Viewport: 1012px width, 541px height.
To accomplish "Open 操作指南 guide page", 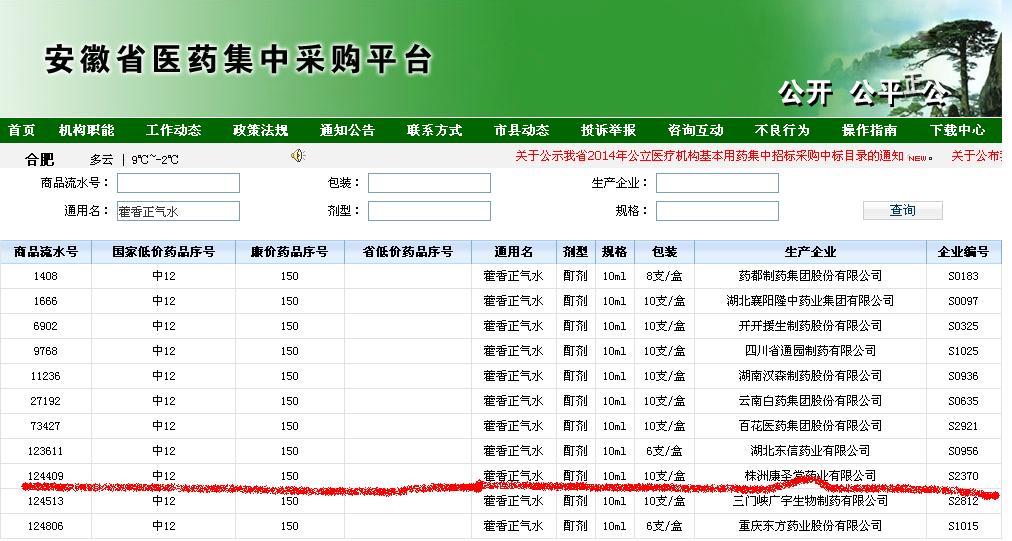I will pos(869,130).
